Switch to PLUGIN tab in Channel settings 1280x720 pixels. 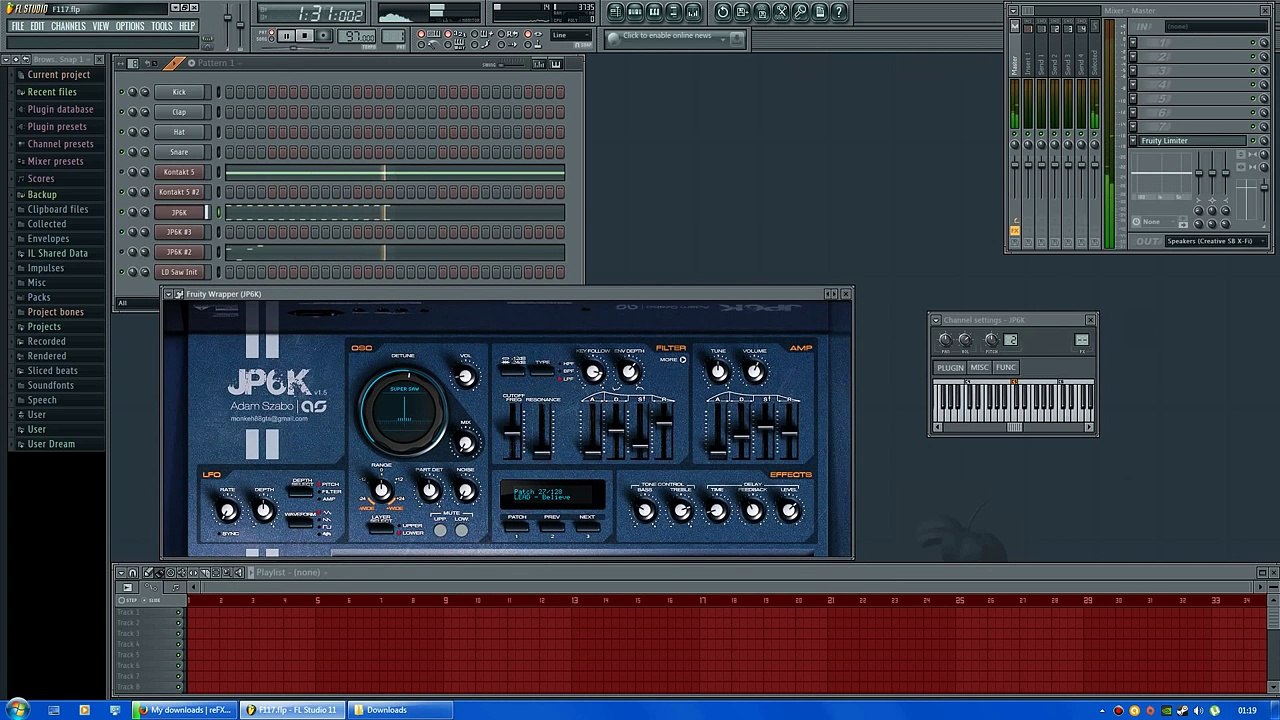click(950, 367)
